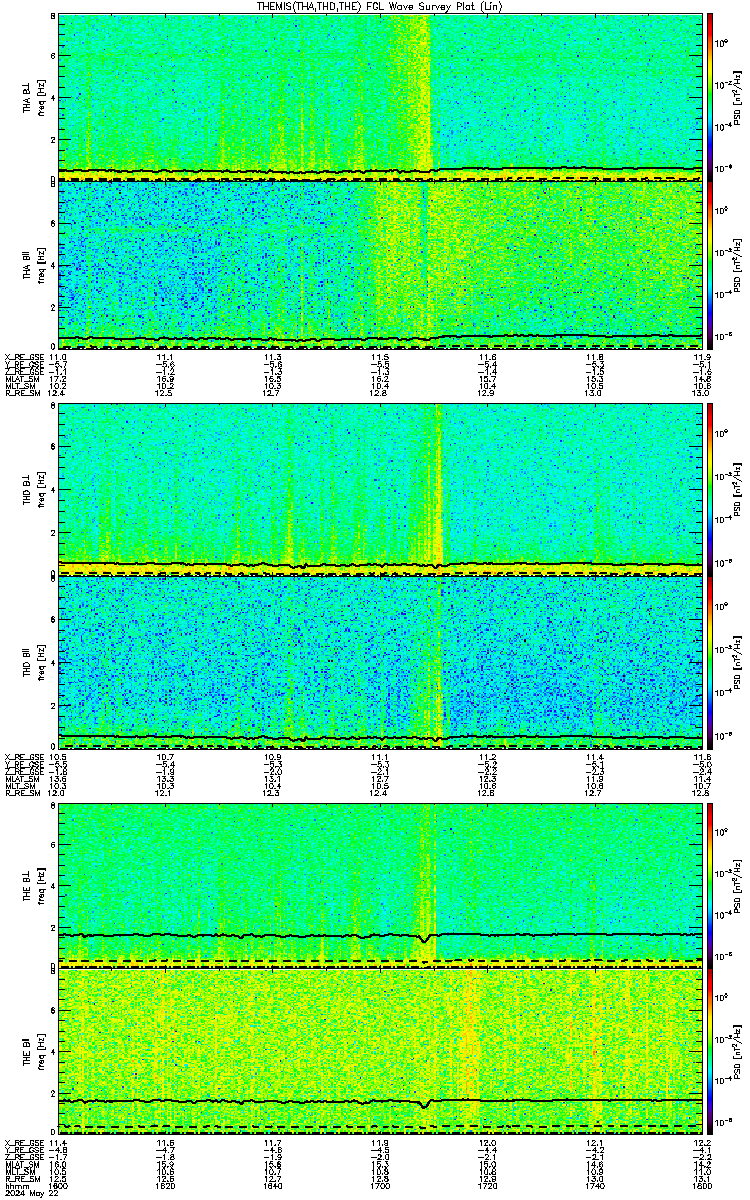The width and height of the screenshot is (750, 1200).
Task: Click the 1800 time tick label
Action: pyautogui.click(x=701, y=1185)
